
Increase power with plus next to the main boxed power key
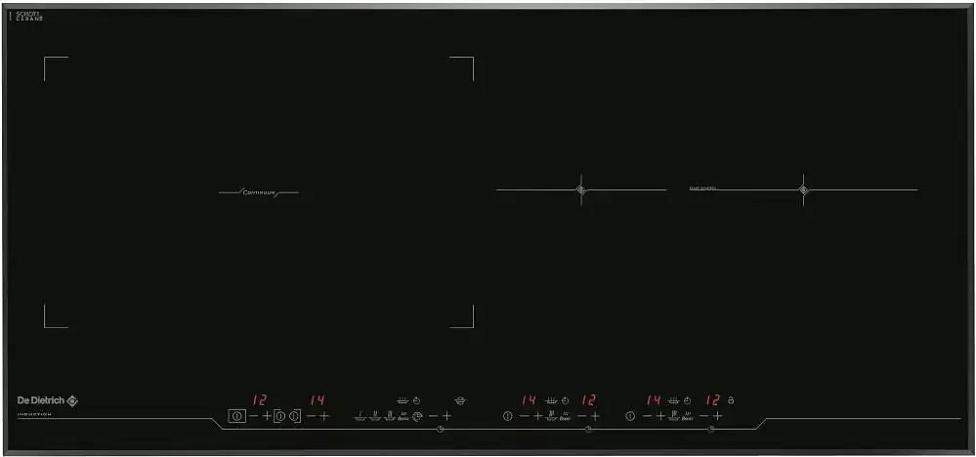(x=266, y=416)
